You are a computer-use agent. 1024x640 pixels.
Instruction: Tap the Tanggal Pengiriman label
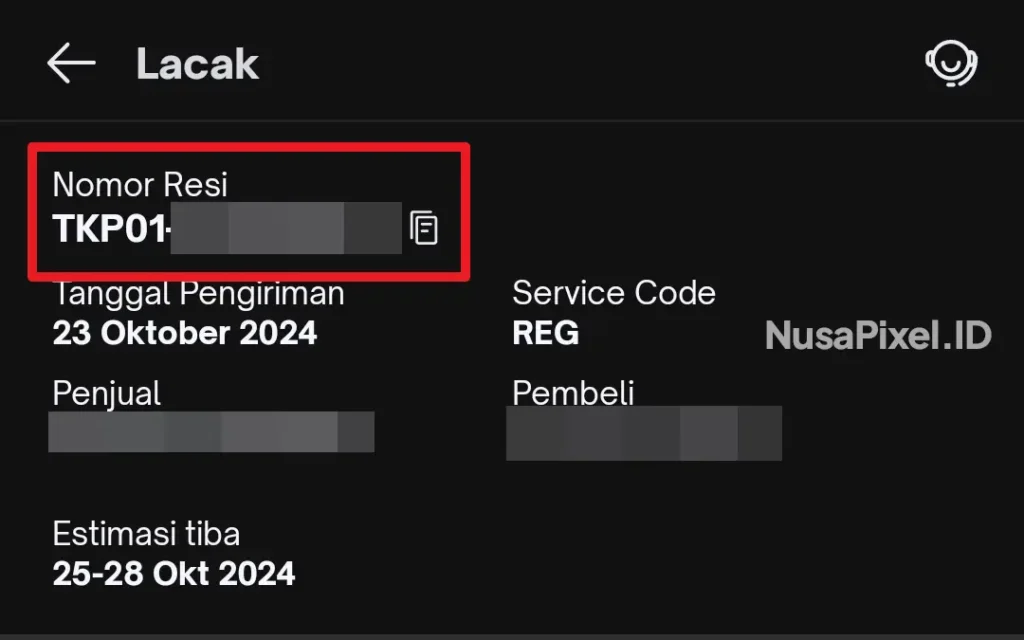pos(198,294)
